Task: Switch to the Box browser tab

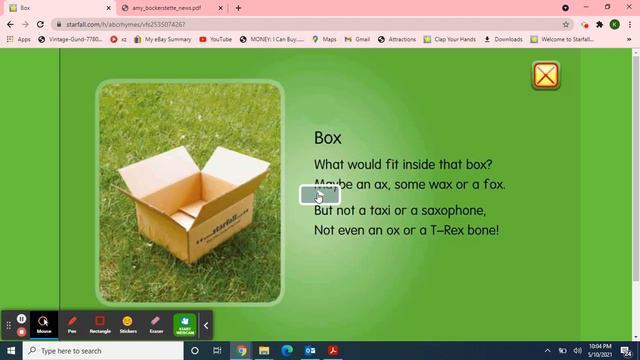Action: [x=57, y=8]
